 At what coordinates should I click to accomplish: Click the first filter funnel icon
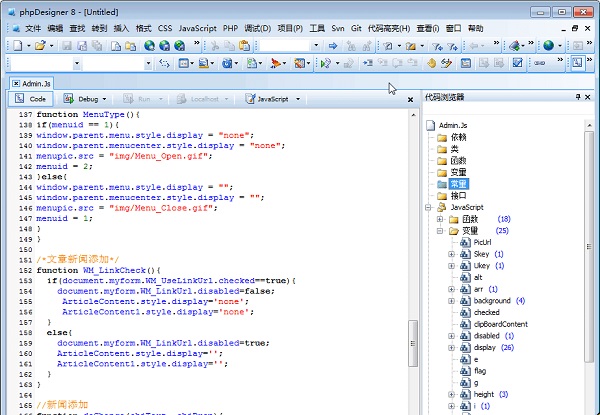(437, 46)
